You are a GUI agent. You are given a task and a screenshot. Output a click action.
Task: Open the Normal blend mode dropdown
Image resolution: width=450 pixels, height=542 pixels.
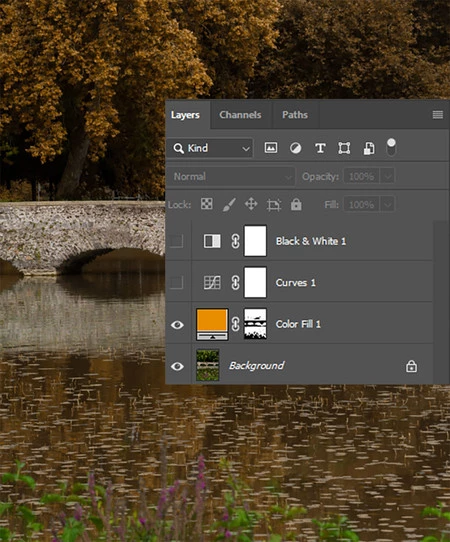(x=231, y=177)
